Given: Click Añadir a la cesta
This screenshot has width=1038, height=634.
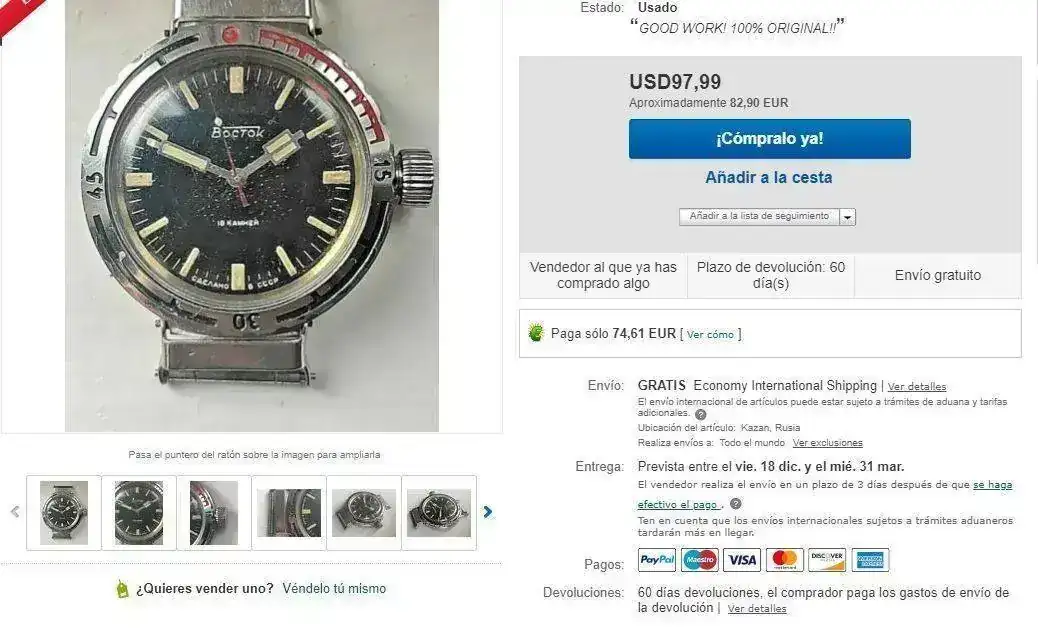Looking at the screenshot, I should click(x=769, y=177).
